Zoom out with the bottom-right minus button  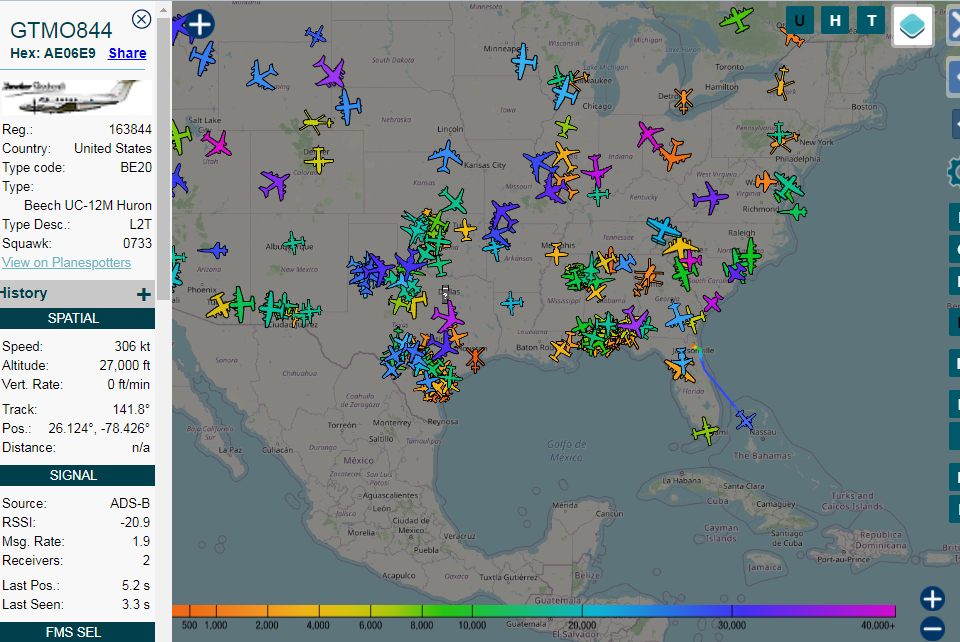tap(932, 628)
